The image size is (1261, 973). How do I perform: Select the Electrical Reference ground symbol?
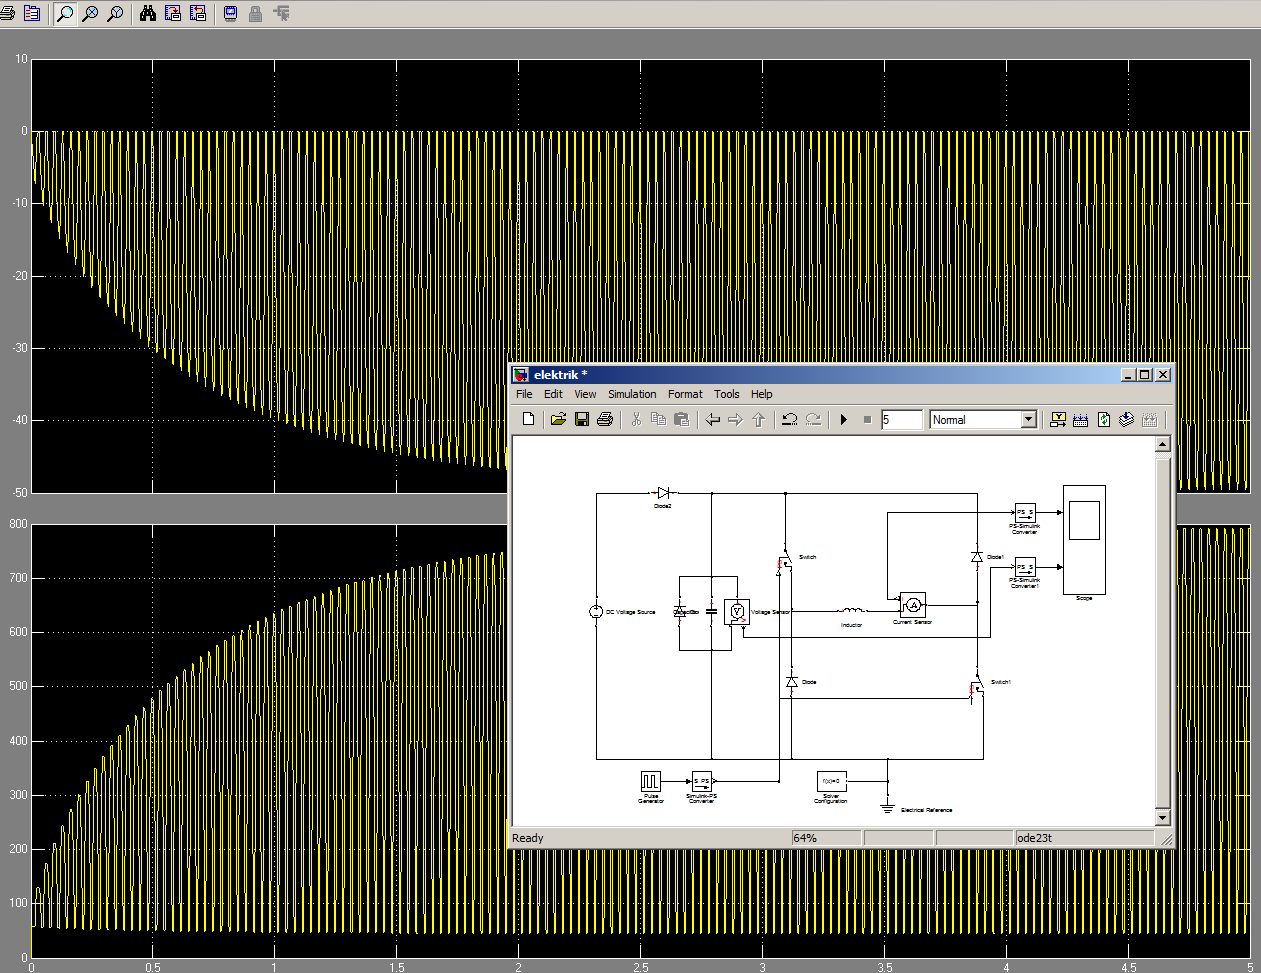coord(887,807)
